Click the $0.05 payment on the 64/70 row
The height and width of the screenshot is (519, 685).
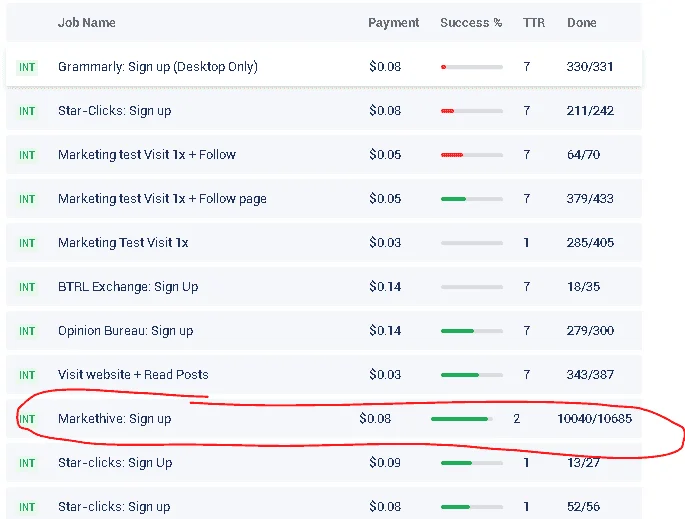tap(385, 155)
